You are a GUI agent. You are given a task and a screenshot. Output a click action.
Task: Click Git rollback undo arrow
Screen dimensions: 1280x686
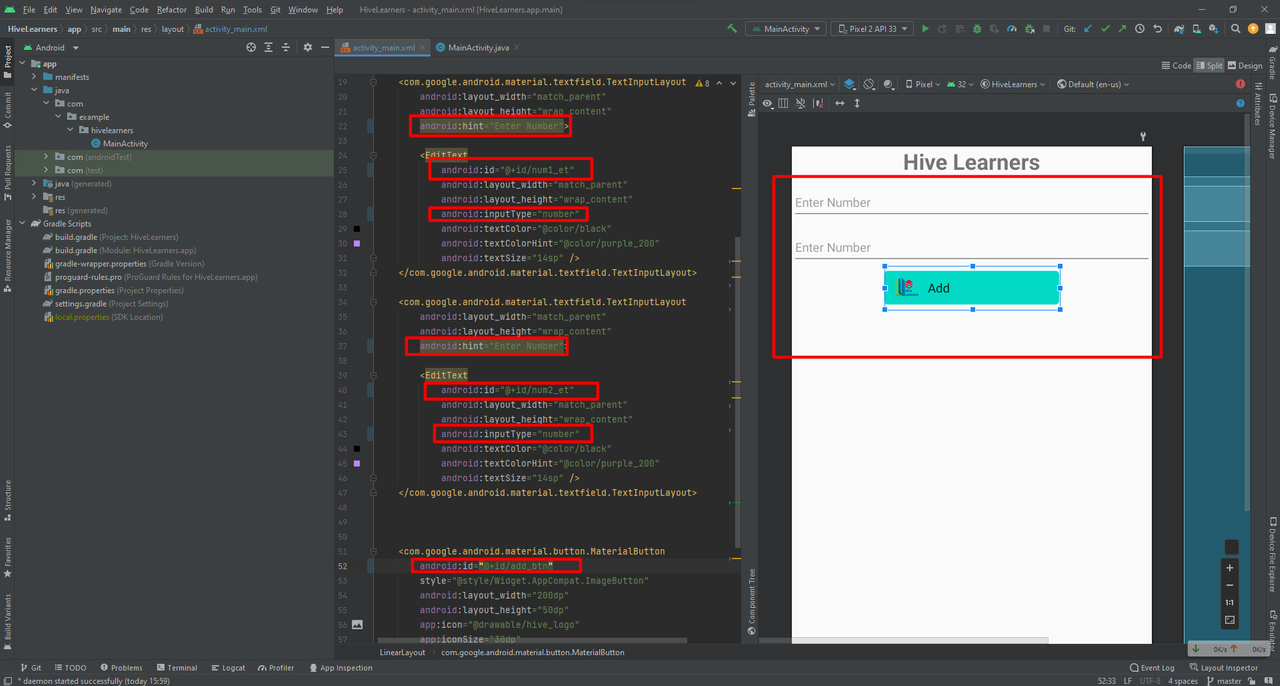(1158, 29)
